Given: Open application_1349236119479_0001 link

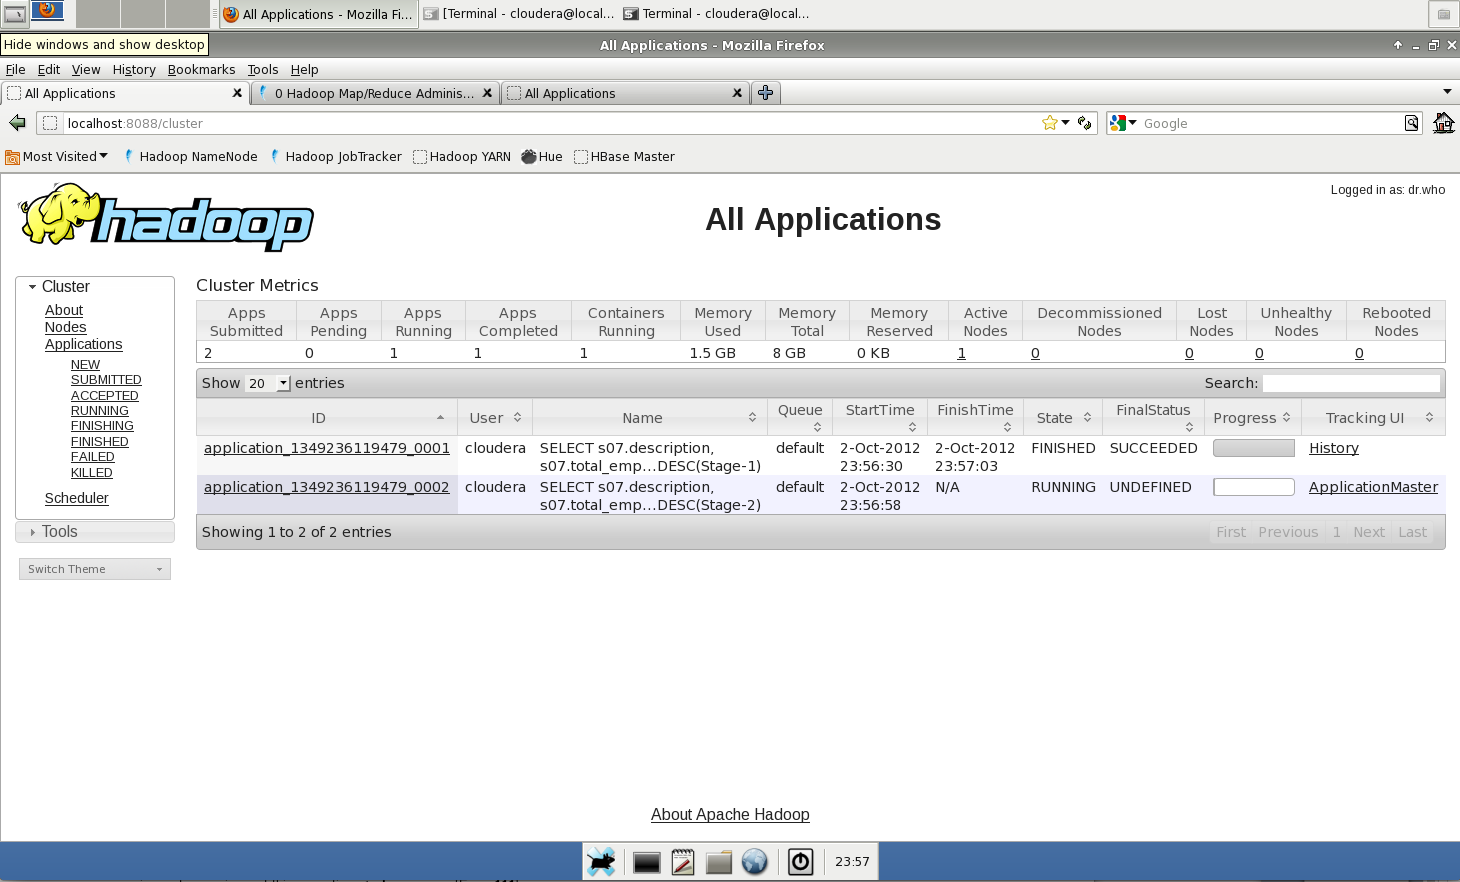Looking at the screenshot, I should pos(327,448).
